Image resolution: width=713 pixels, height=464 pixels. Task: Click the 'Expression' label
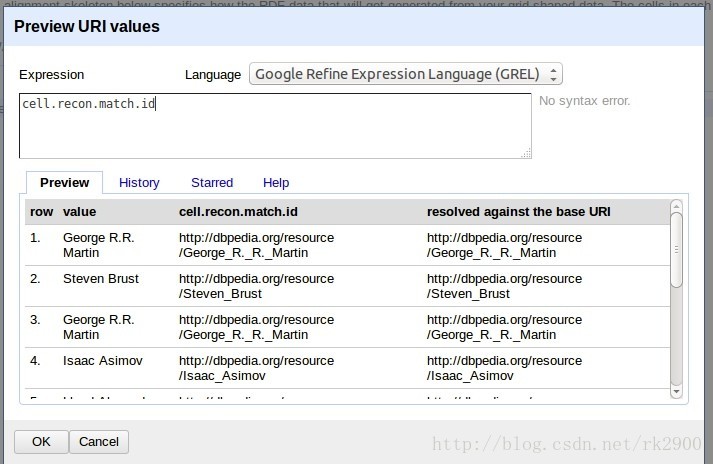51,75
